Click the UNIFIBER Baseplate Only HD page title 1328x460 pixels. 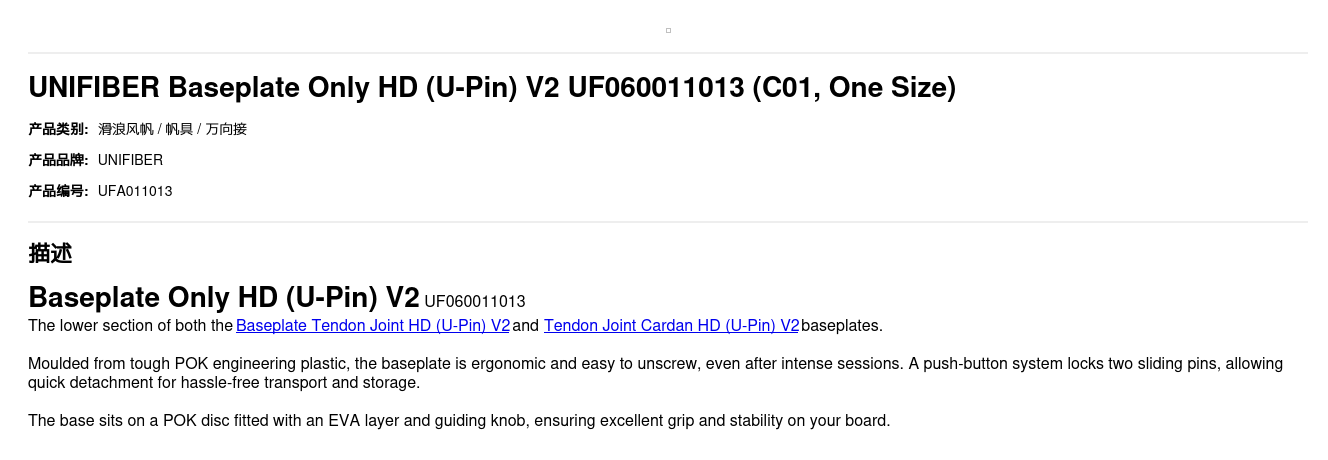[x=492, y=88]
